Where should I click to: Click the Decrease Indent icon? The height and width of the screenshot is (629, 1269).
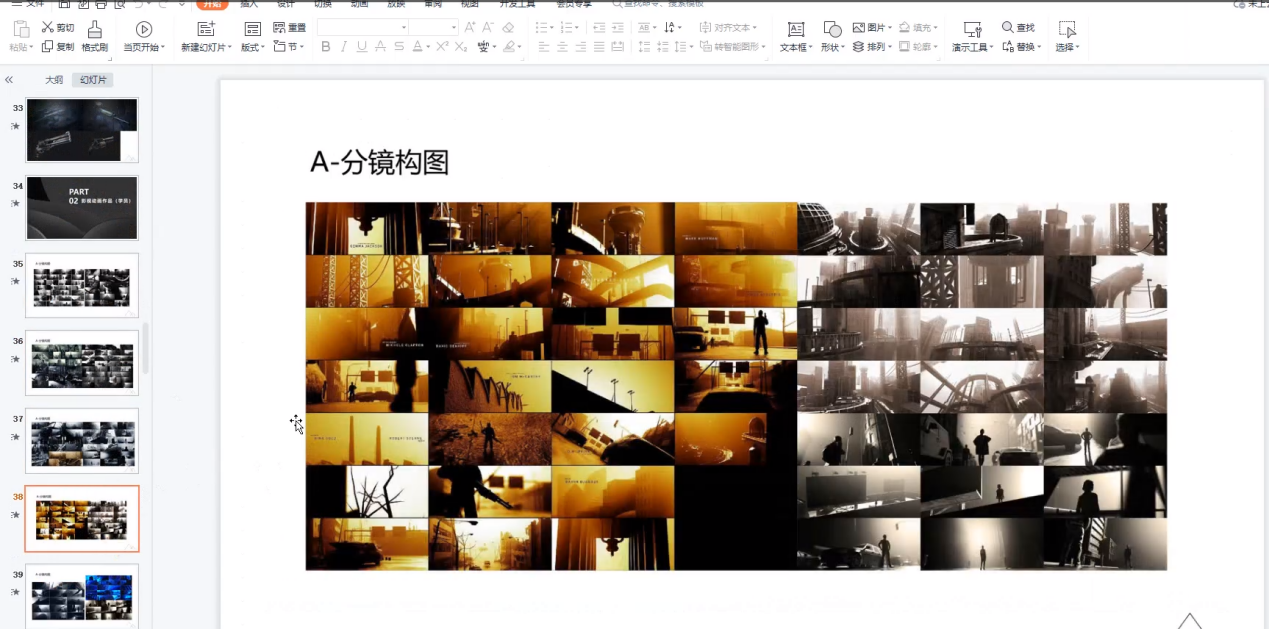pyautogui.click(x=599, y=28)
